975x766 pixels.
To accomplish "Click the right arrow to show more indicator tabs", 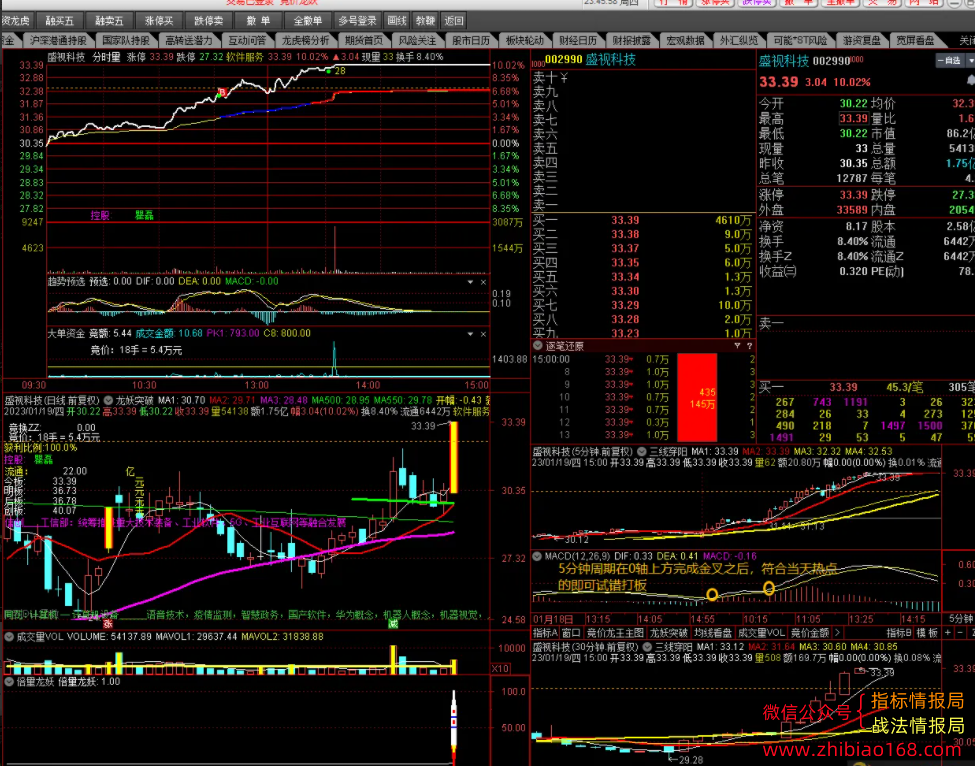I will click(x=838, y=633).
